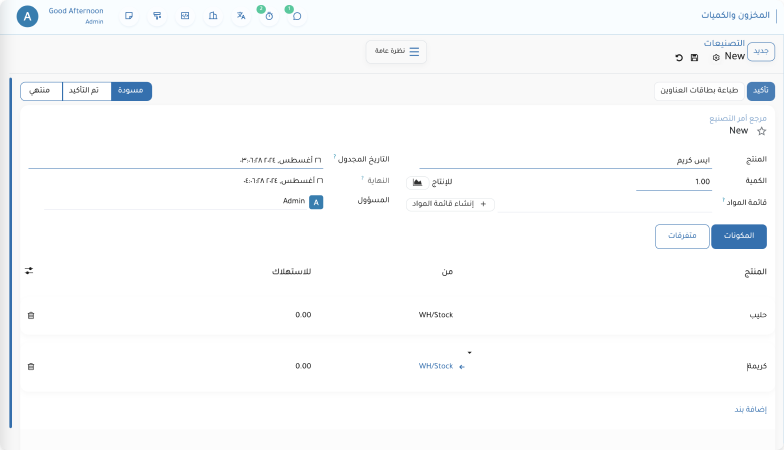Switch to the متفرقات tab
Viewport: 784px width, 450px height.
click(x=682, y=236)
